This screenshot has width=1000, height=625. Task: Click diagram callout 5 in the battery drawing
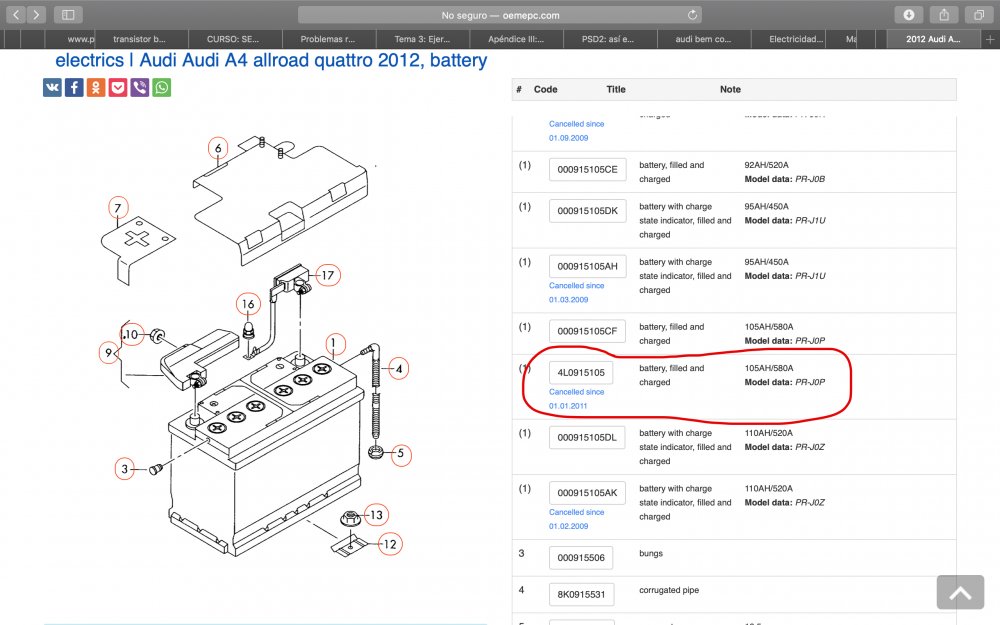click(401, 454)
